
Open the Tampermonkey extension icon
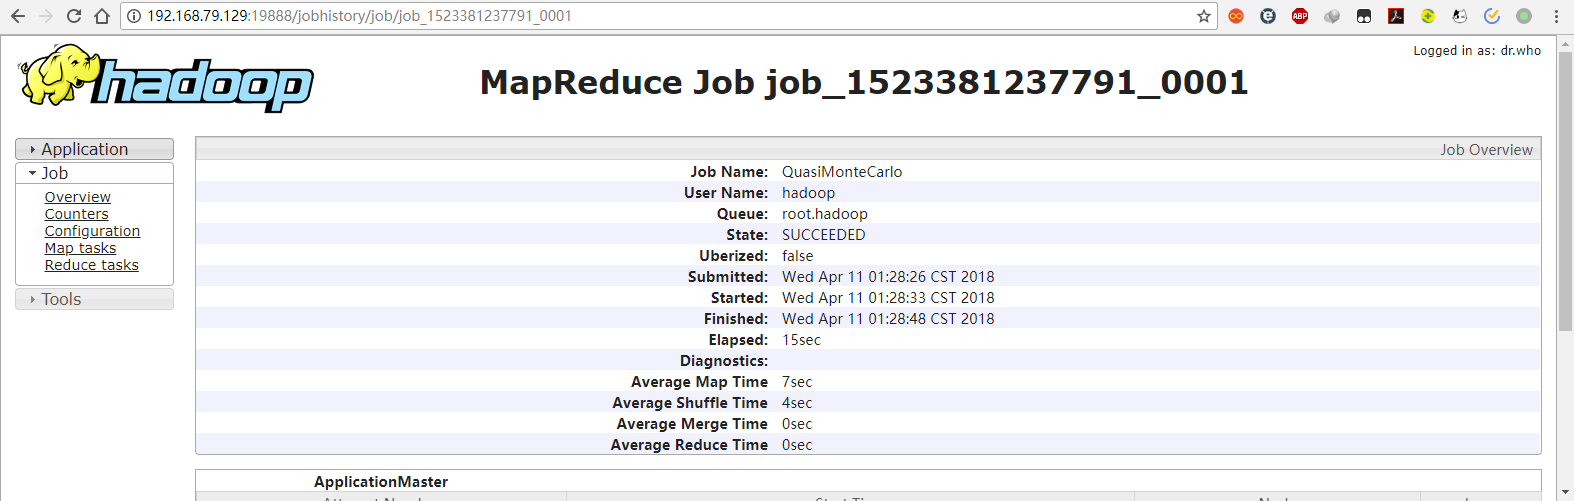tap(1364, 16)
